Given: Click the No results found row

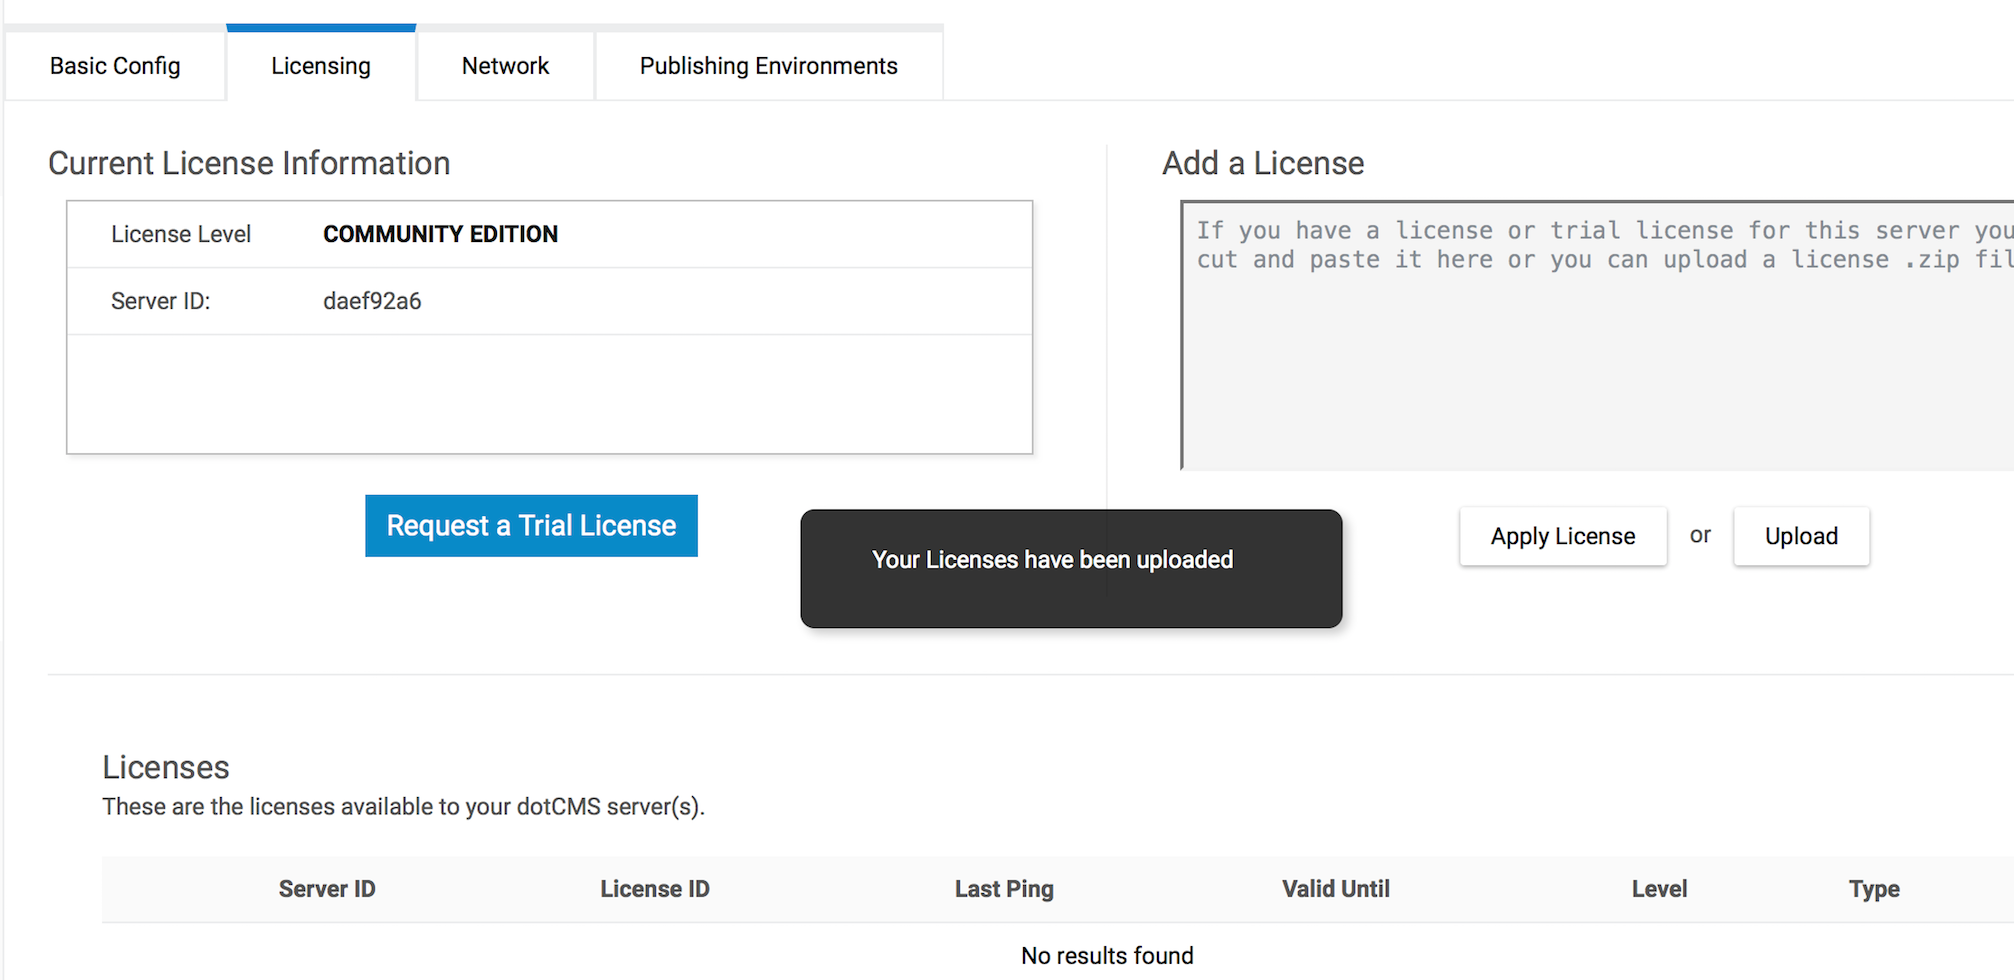Looking at the screenshot, I should [1106, 955].
